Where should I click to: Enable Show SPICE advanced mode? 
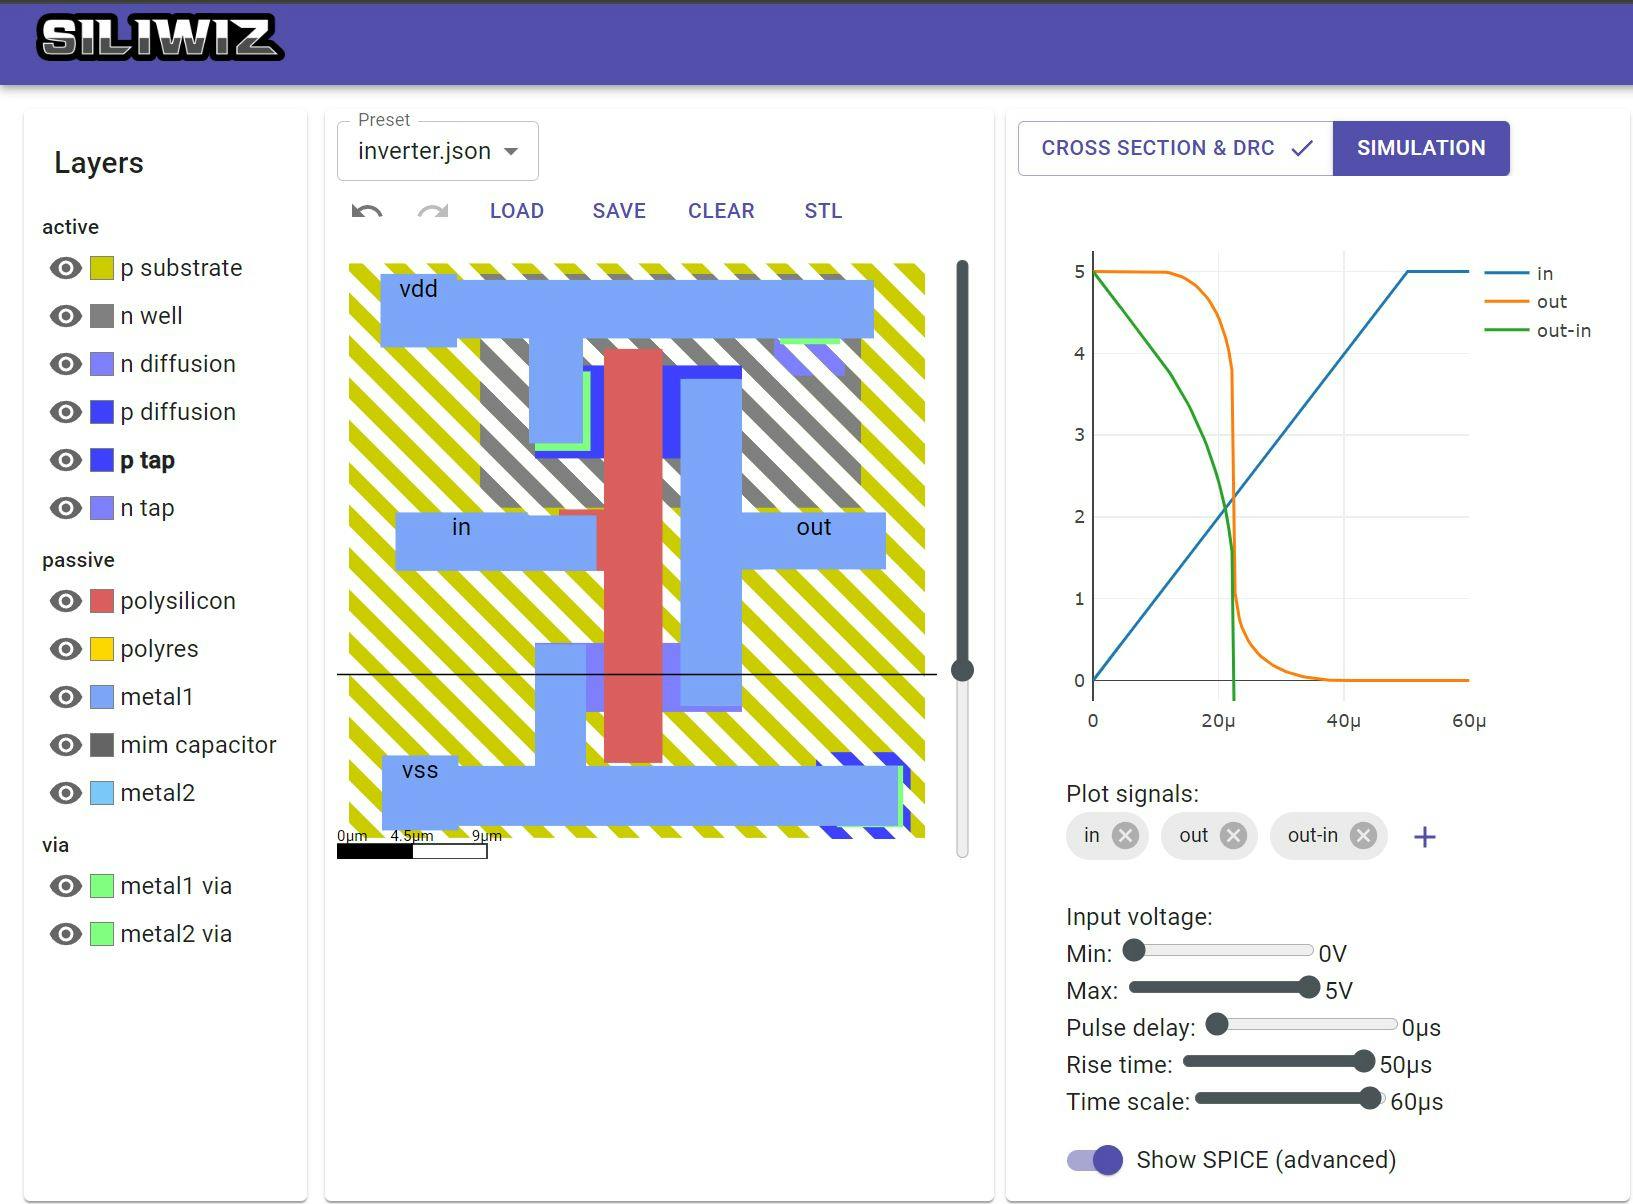point(1095,1159)
